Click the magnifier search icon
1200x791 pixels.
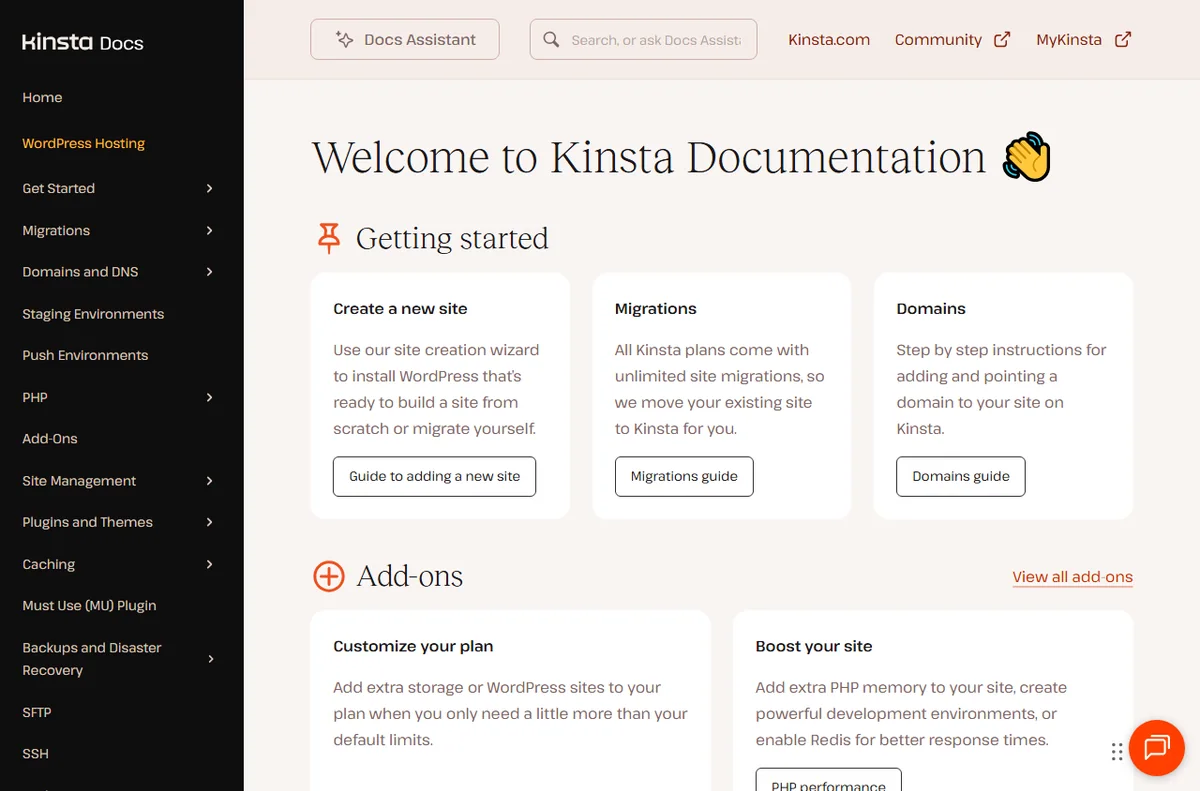click(551, 40)
